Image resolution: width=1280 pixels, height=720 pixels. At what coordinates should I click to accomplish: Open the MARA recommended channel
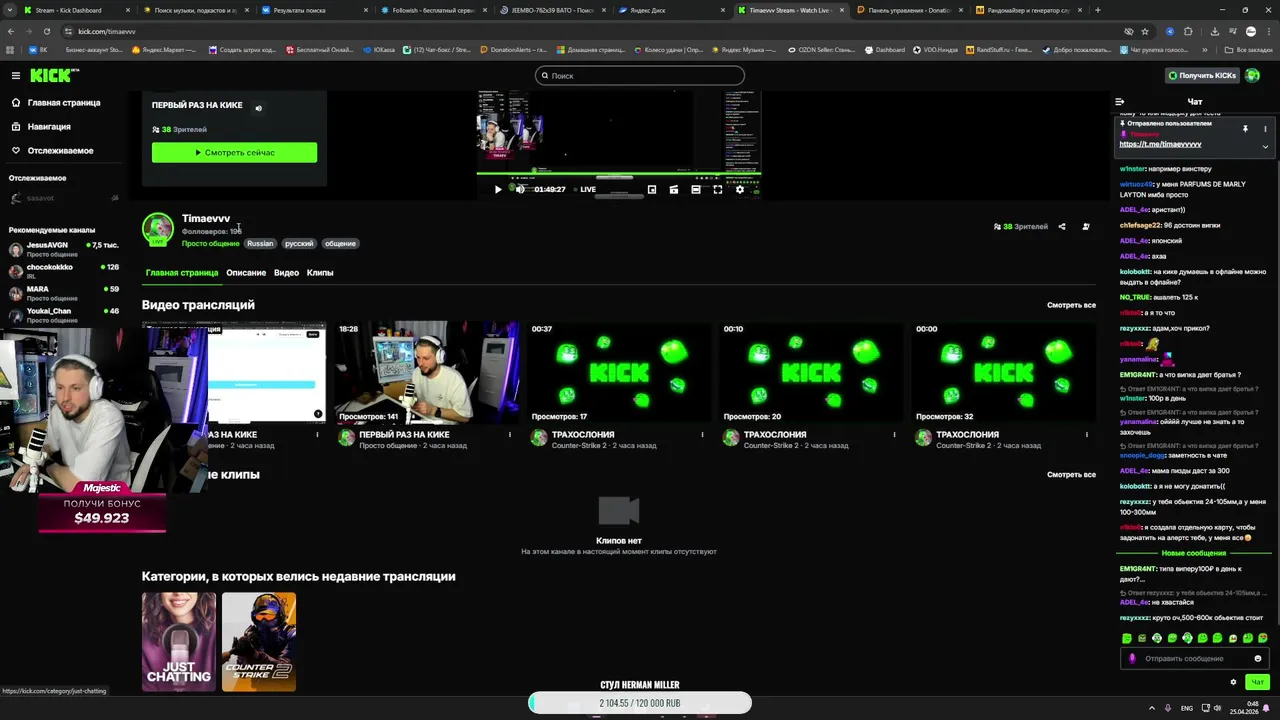64,293
